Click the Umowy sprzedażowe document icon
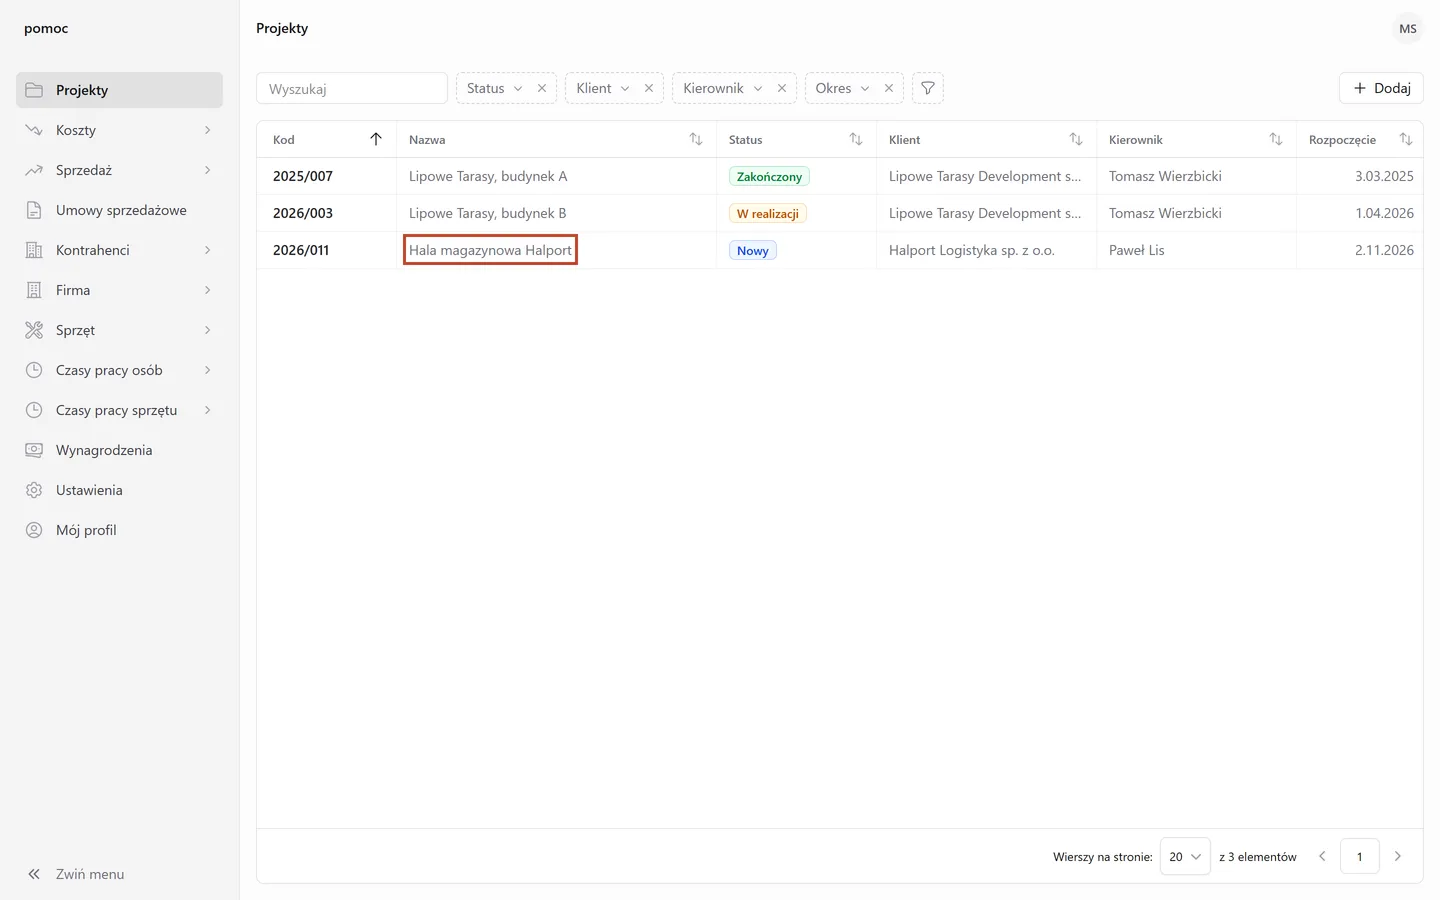Image resolution: width=1440 pixels, height=900 pixels. click(x=34, y=210)
